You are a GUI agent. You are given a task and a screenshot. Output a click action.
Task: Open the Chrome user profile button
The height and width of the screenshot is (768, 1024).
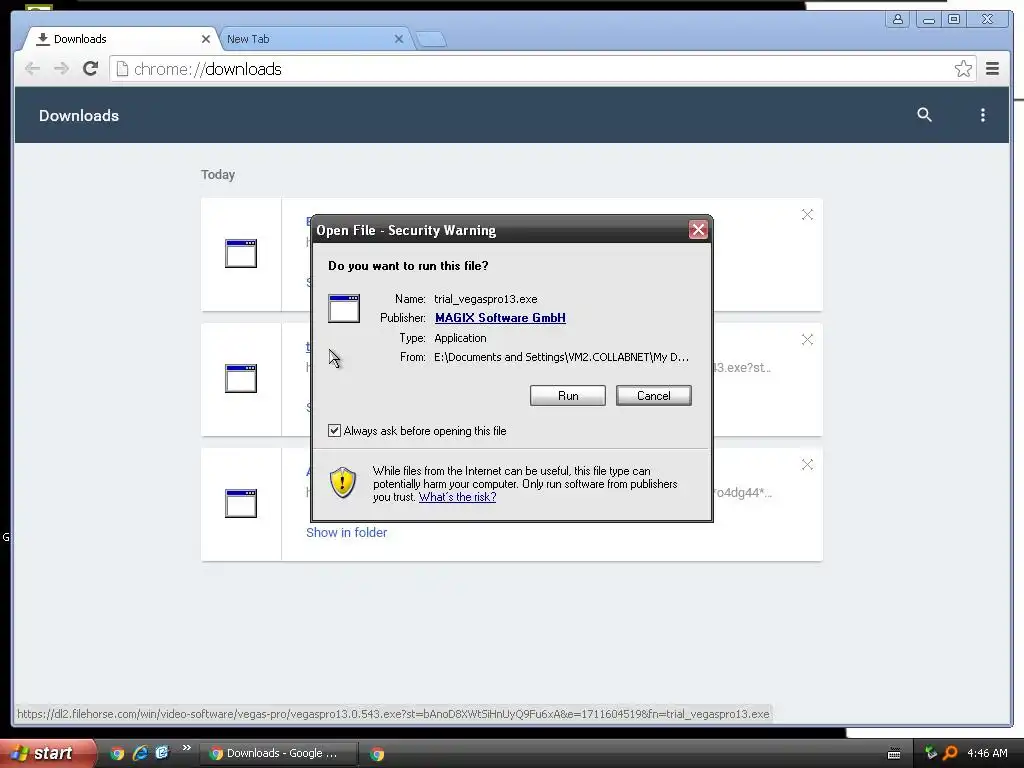click(x=898, y=19)
